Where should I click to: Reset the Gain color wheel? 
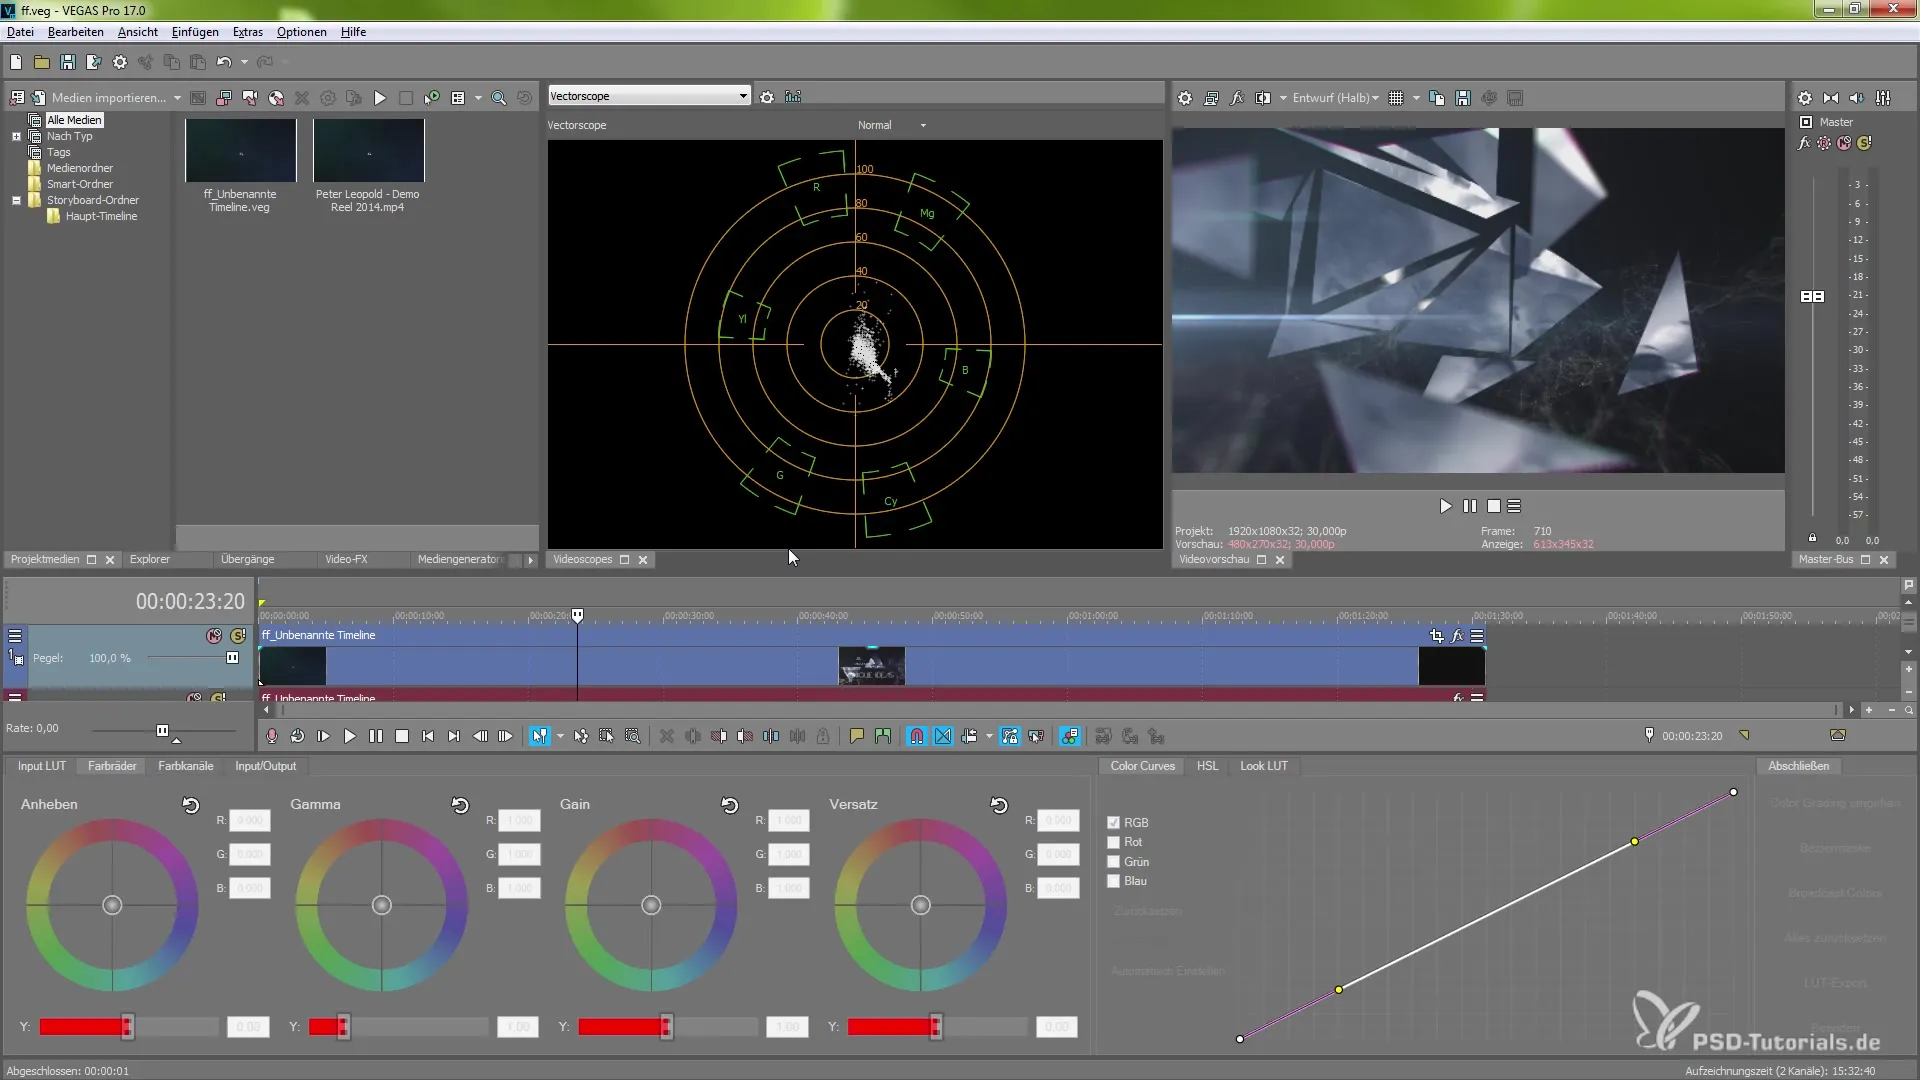(x=730, y=805)
